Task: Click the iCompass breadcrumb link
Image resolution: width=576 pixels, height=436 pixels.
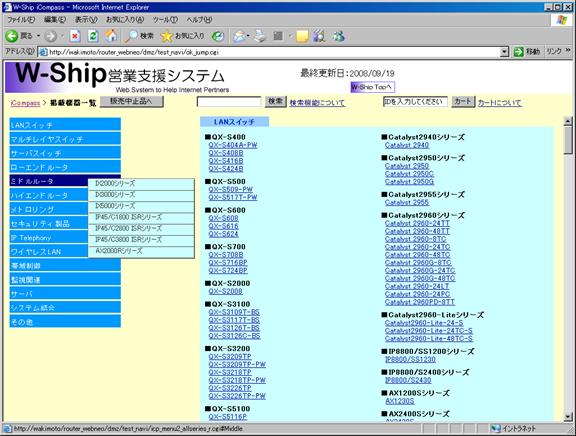Action: point(25,103)
